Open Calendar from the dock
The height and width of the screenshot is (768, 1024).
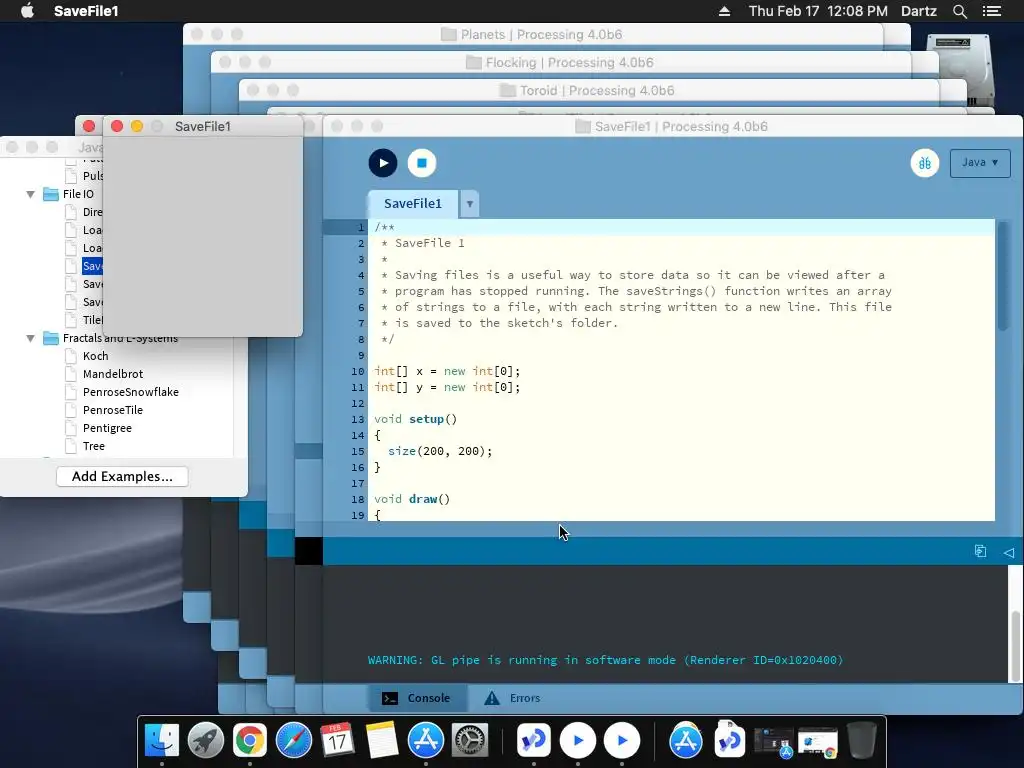click(x=338, y=741)
